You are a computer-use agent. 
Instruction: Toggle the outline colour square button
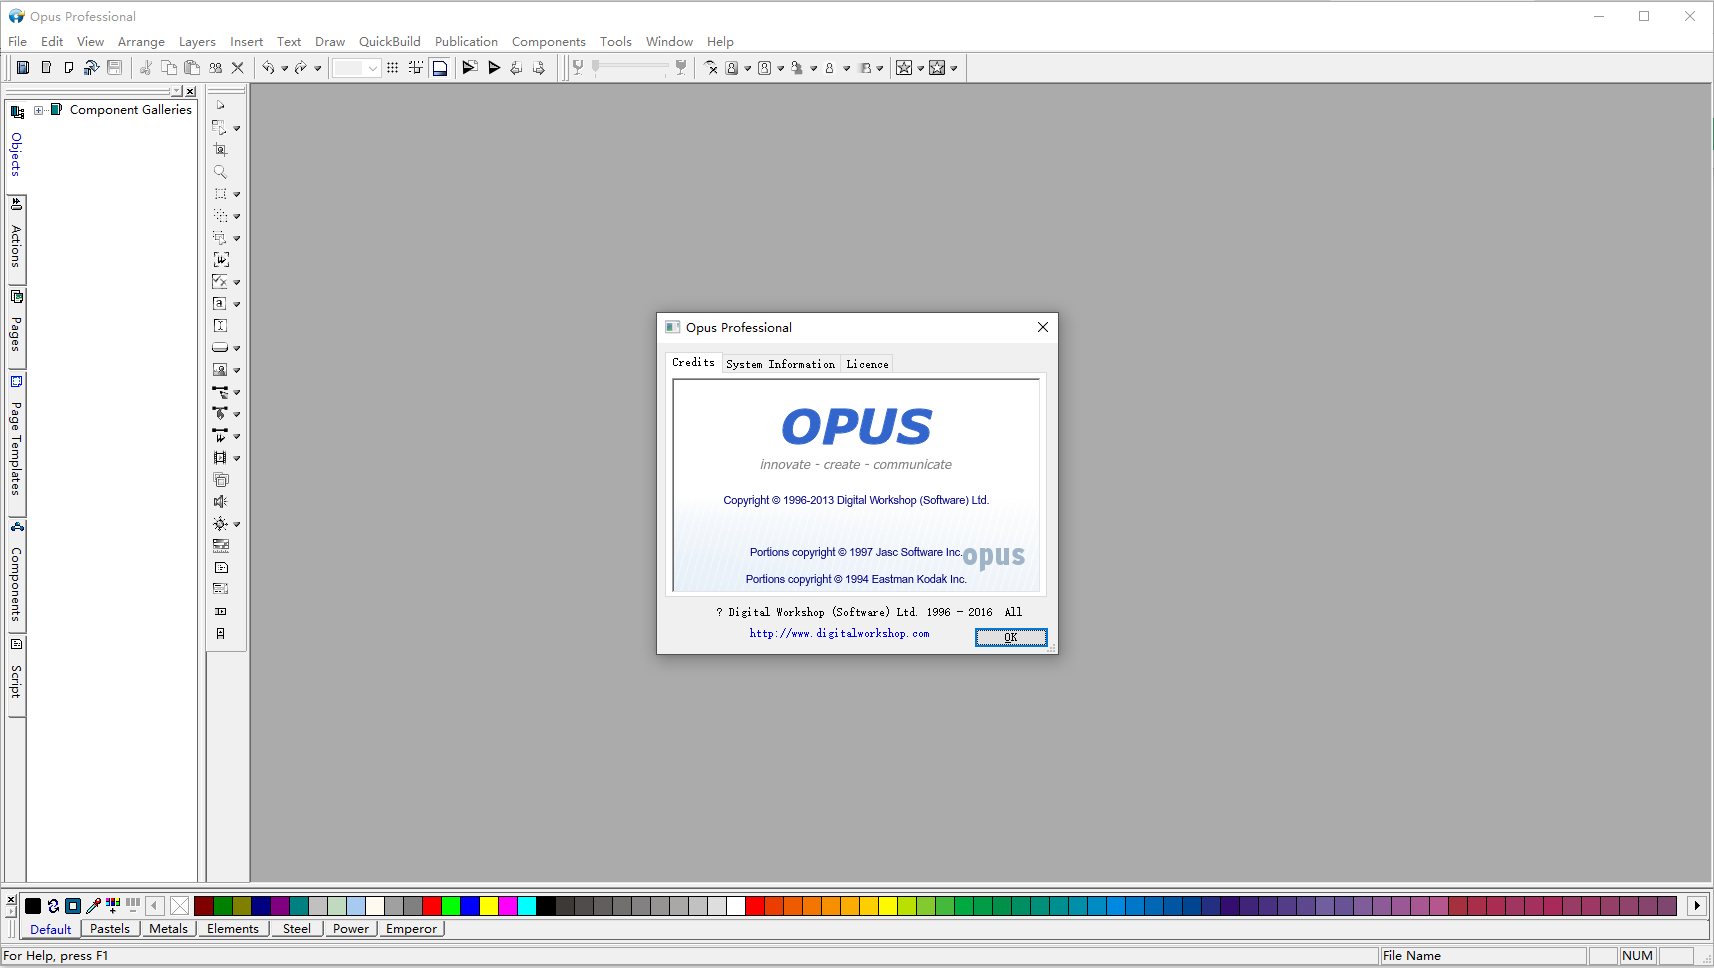73,906
